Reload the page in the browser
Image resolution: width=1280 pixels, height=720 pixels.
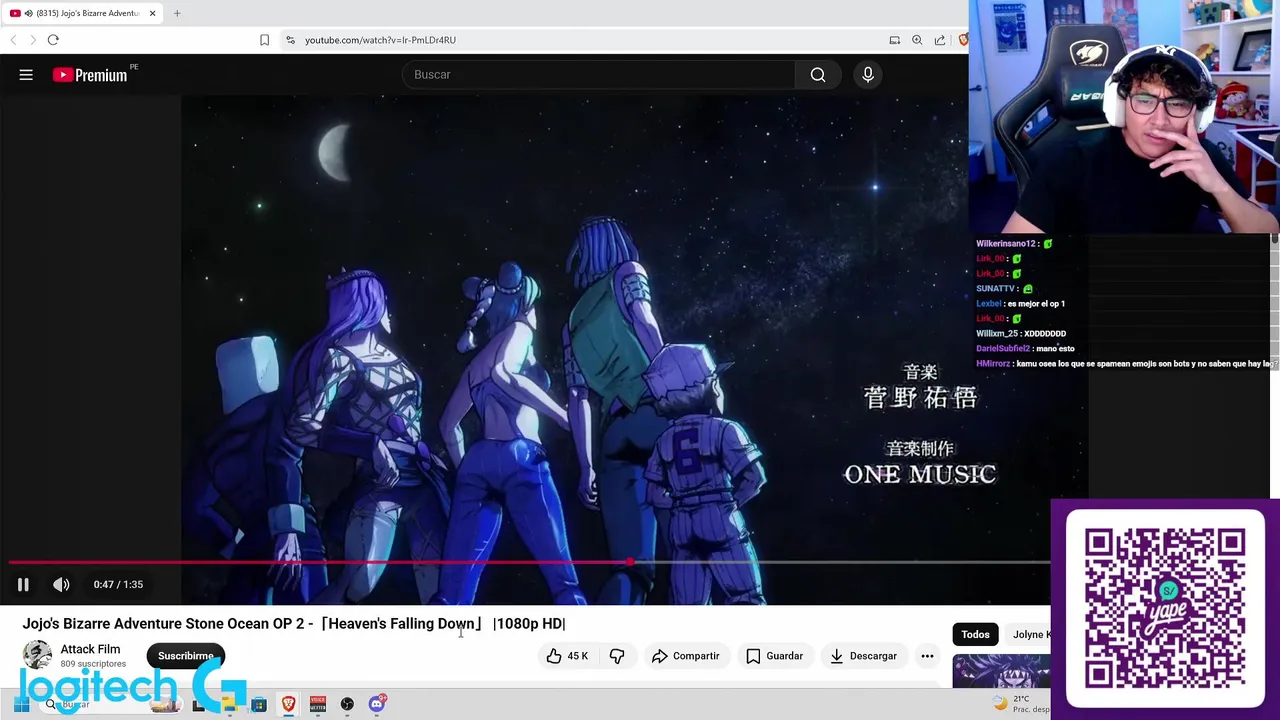[x=53, y=40]
